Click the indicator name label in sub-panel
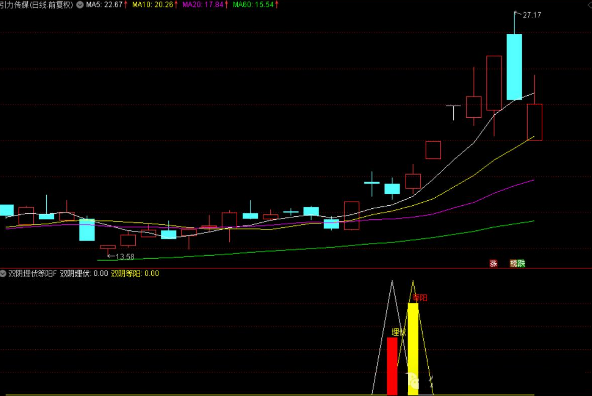 [32, 273]
